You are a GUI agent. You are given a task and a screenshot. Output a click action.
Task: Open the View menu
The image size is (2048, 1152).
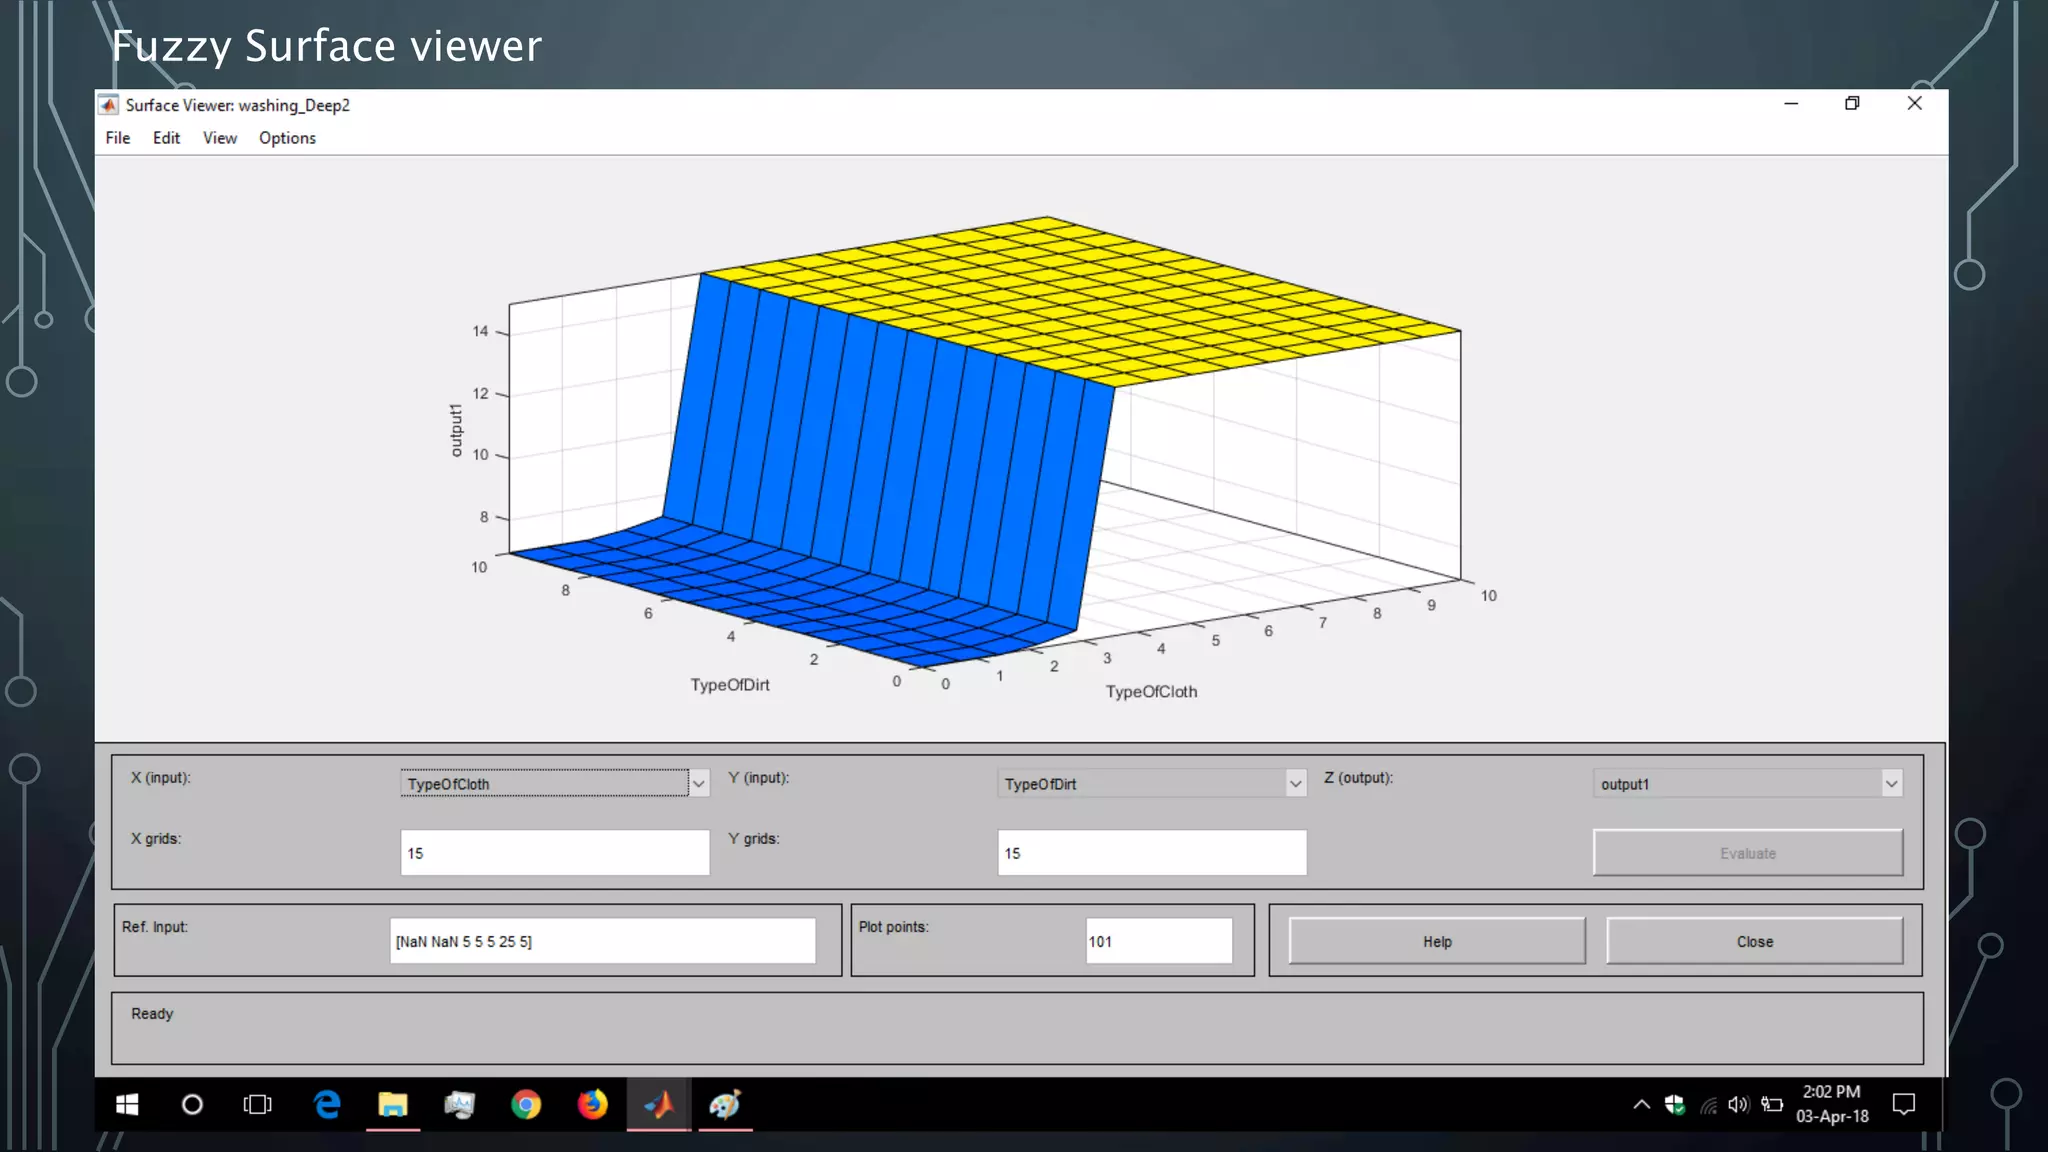[219, 138]
